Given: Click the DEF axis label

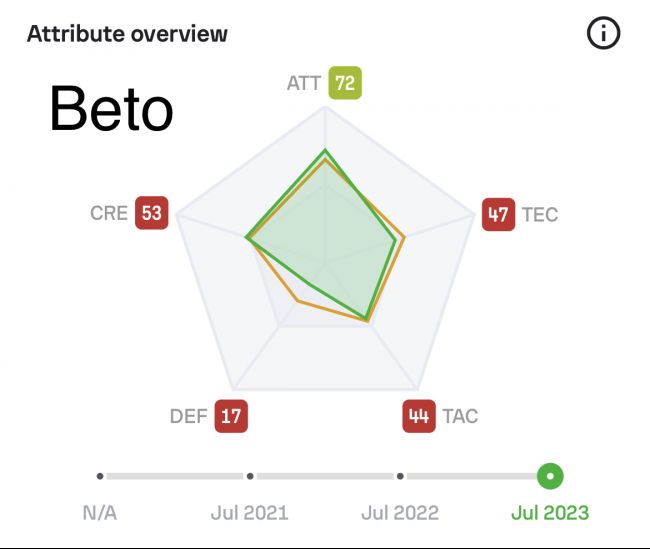Looking at the screenshot, I should pos(189,416).
